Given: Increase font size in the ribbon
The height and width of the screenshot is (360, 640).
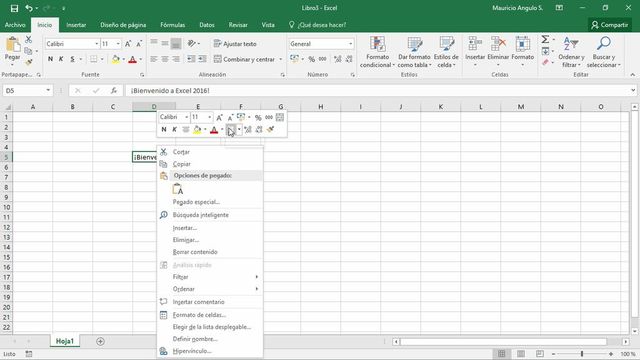Looking at the screenshot, I should (128, 44).
